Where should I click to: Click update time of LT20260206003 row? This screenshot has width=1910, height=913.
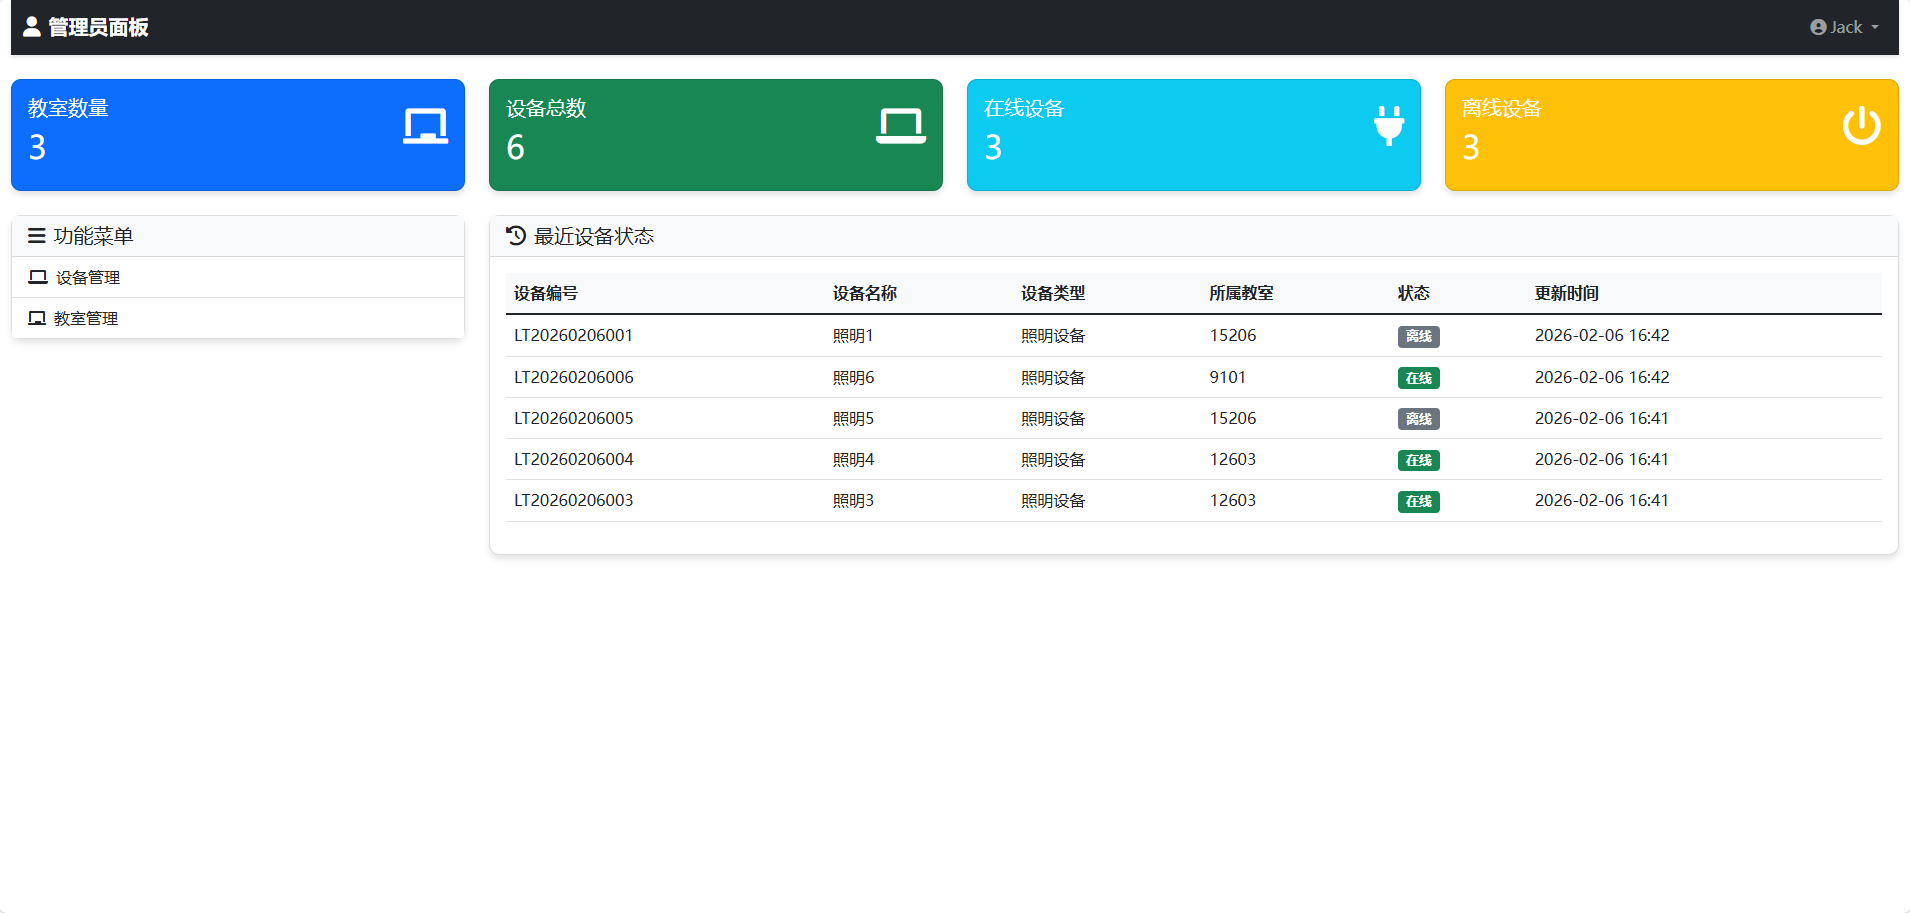(1602, 500)
